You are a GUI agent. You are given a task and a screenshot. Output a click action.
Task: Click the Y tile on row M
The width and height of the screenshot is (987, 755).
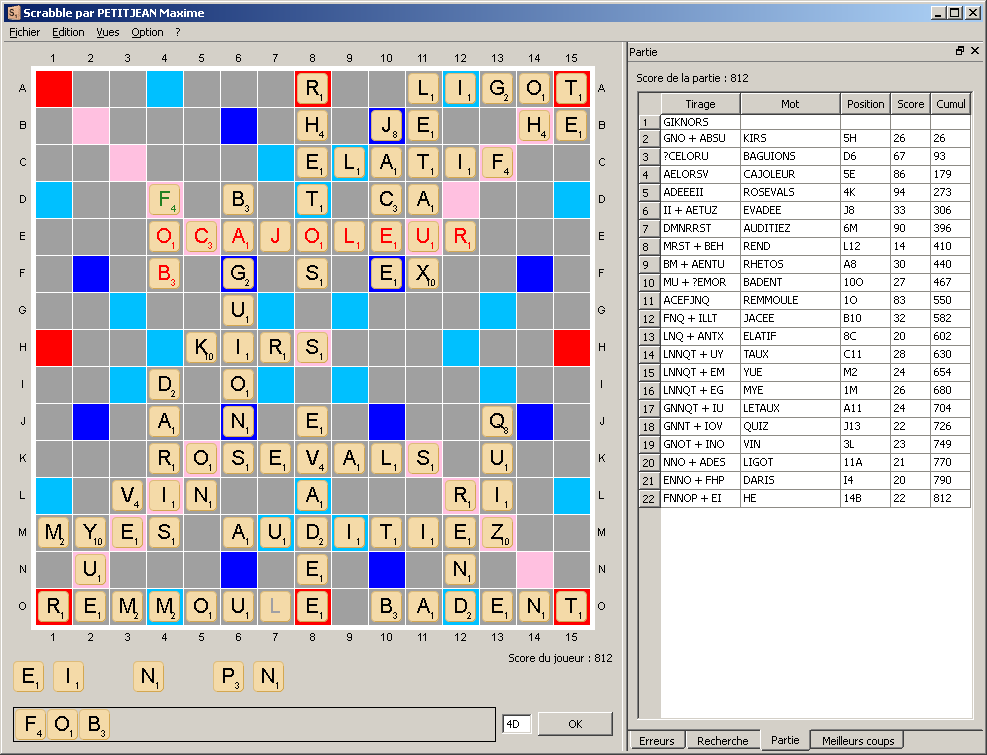91,532
